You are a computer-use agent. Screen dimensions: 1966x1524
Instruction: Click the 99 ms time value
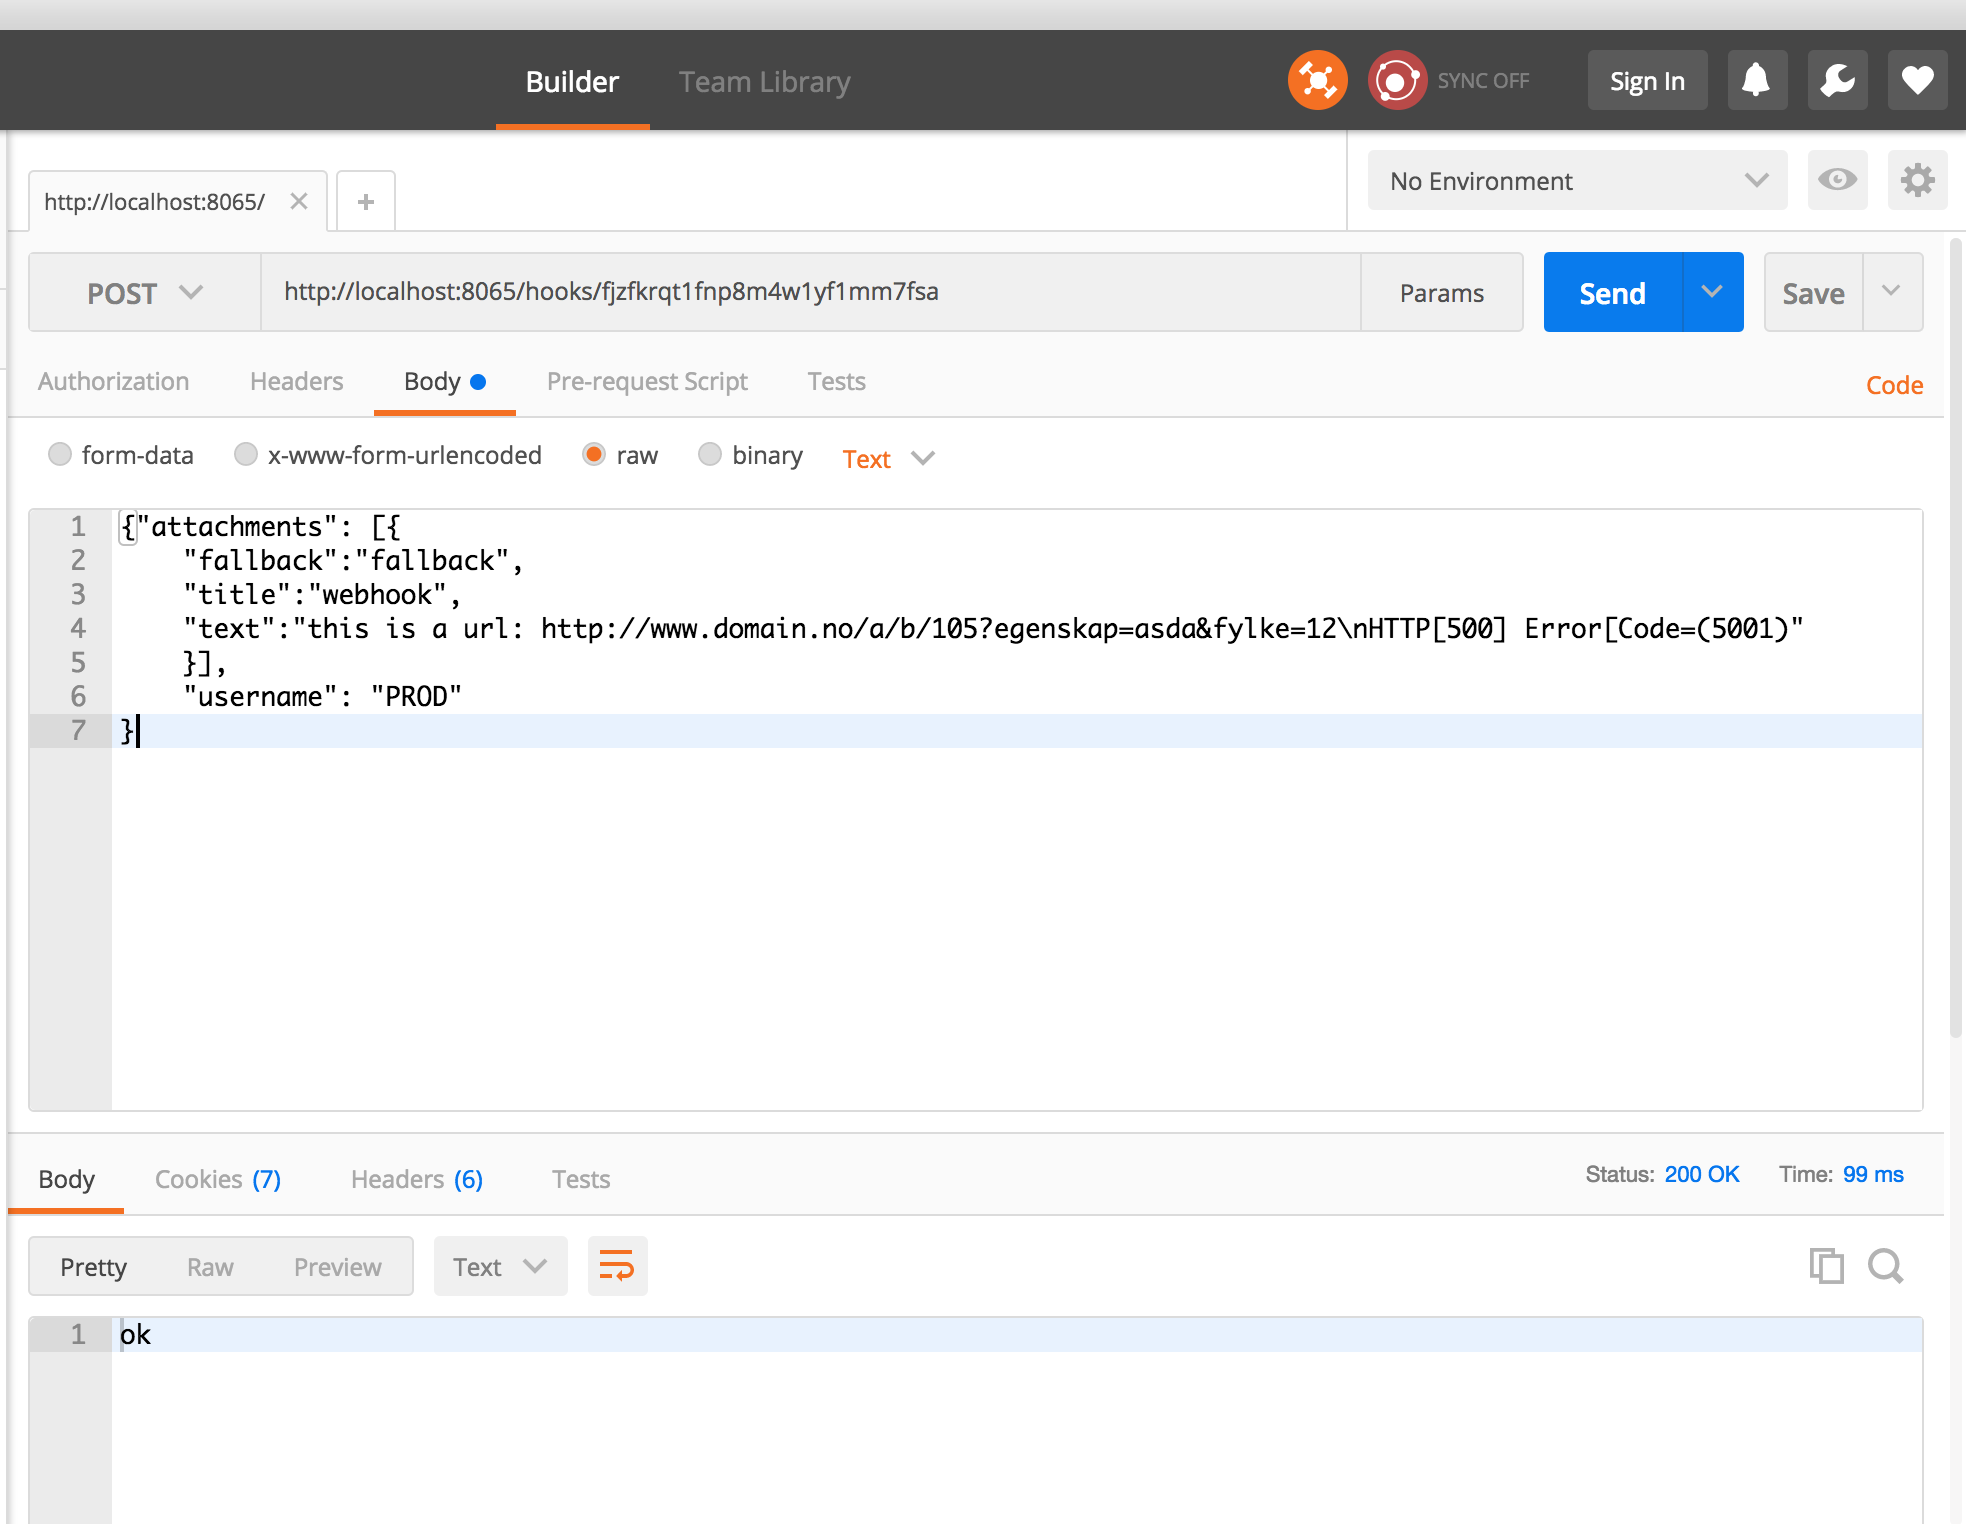(x=1873, y=1174)
